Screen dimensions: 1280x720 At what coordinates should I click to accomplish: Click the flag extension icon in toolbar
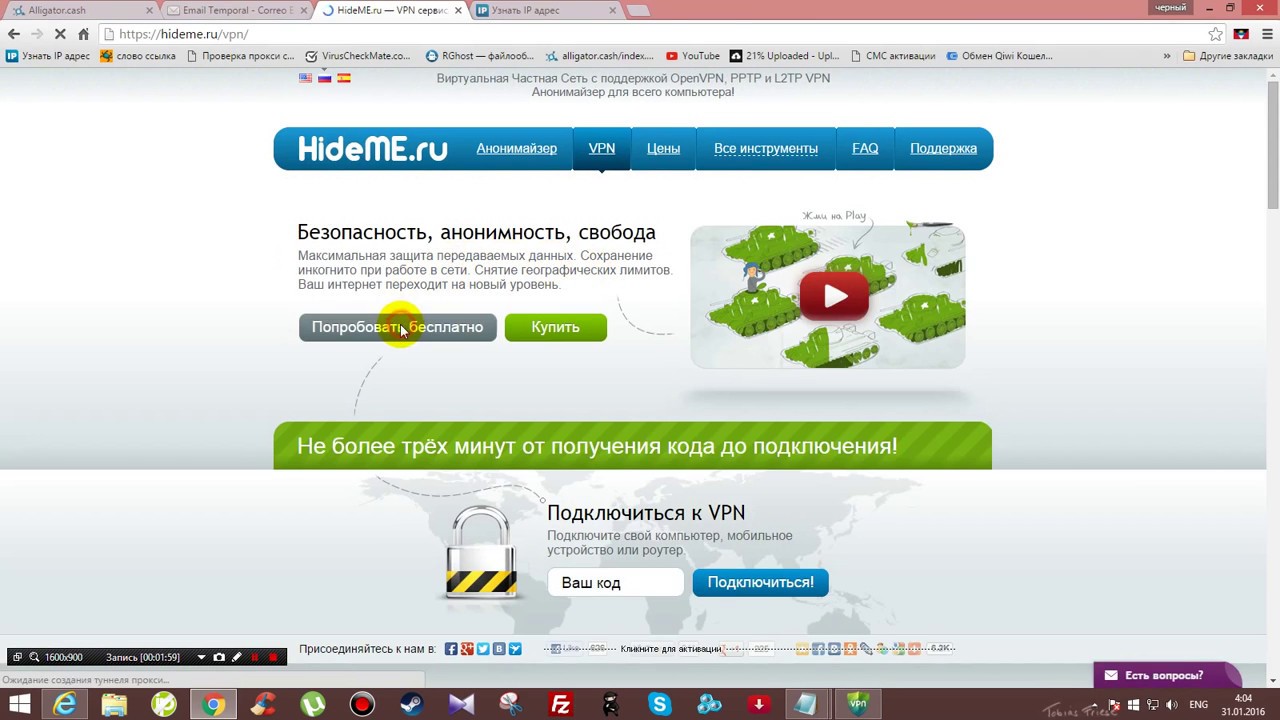(x=1241, y=34)
